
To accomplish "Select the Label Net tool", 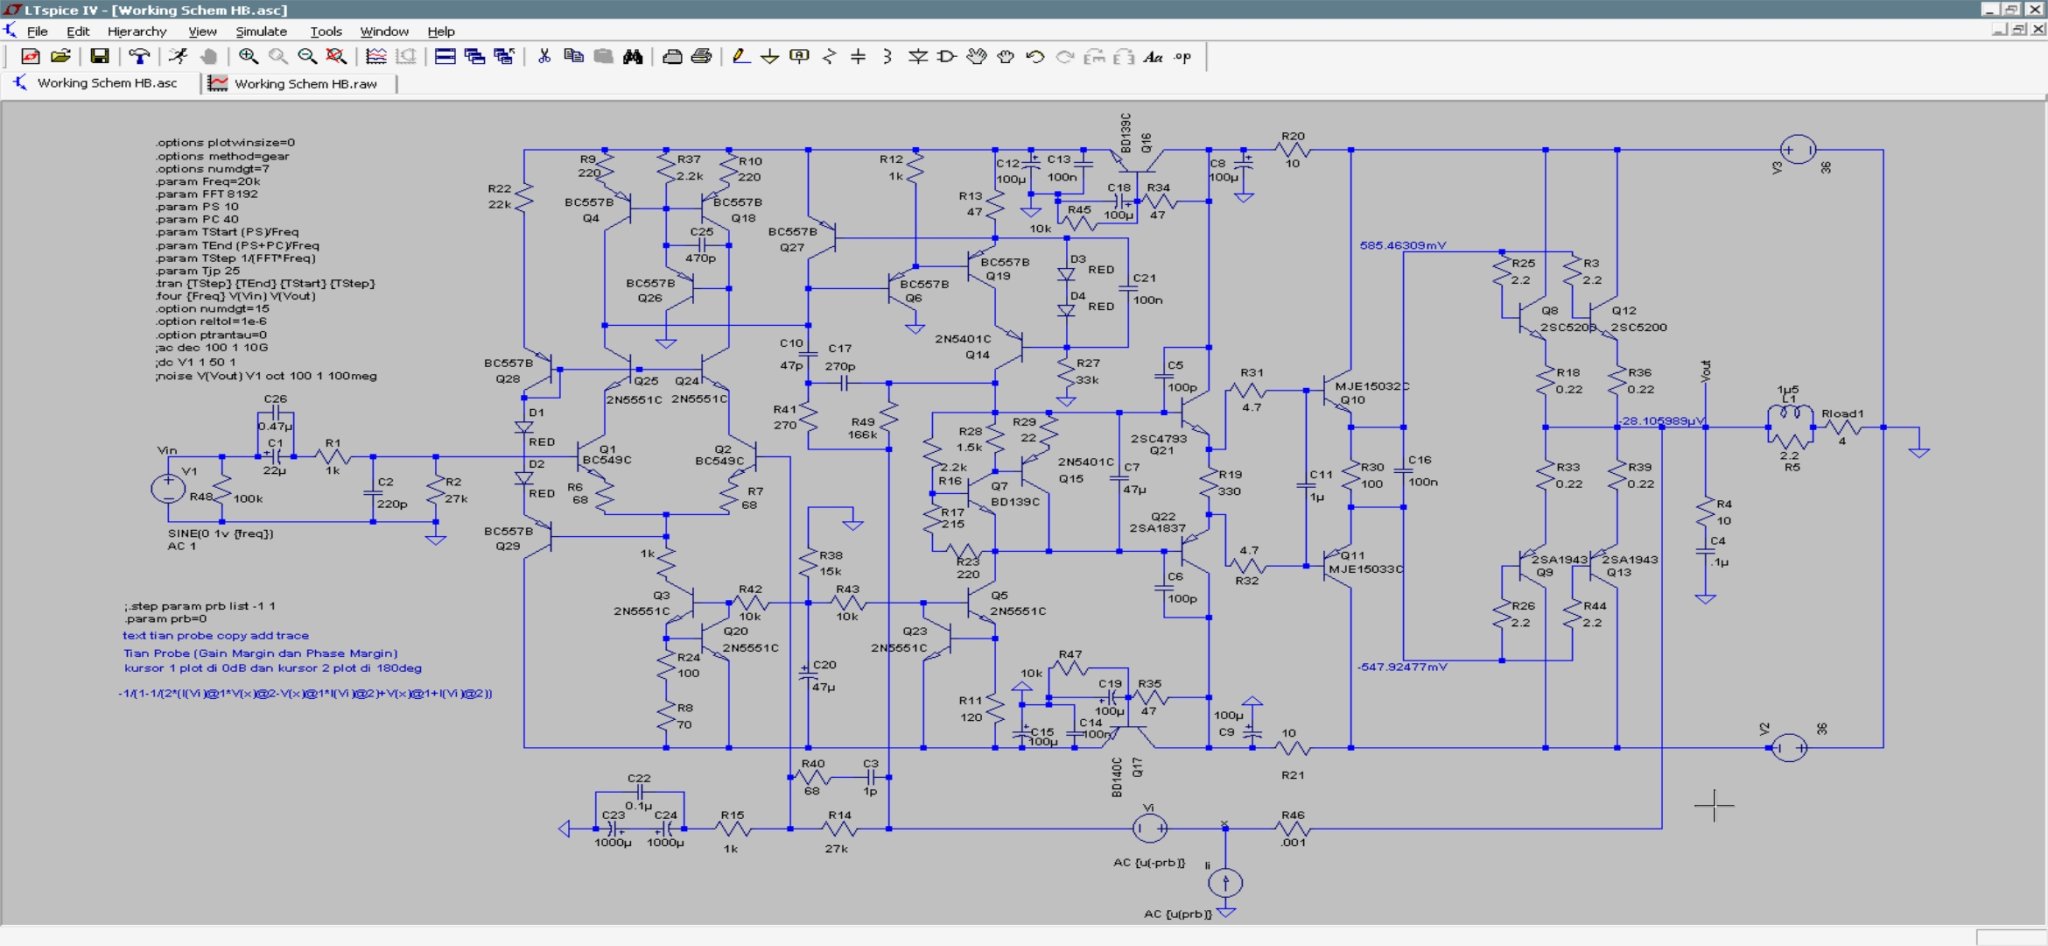I will point(799,57).
